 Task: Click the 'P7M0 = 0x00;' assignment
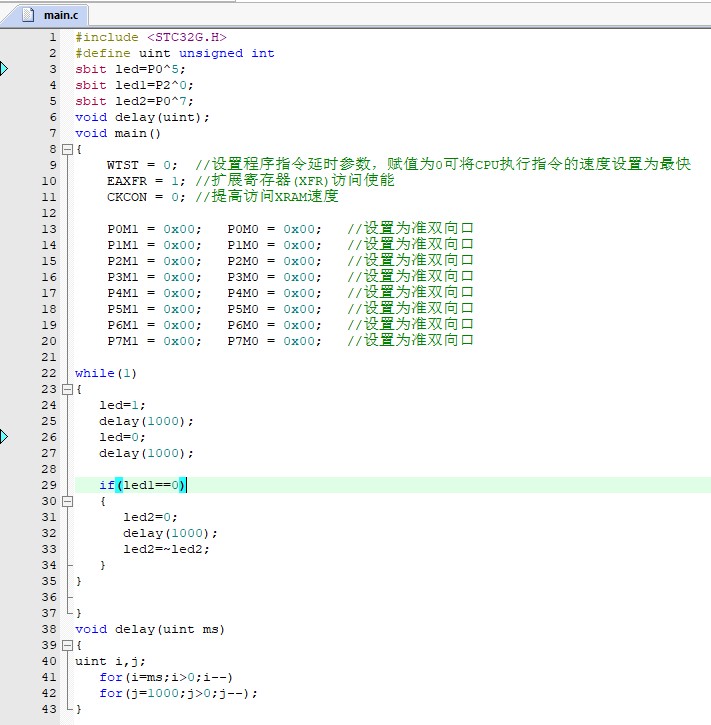274,341
